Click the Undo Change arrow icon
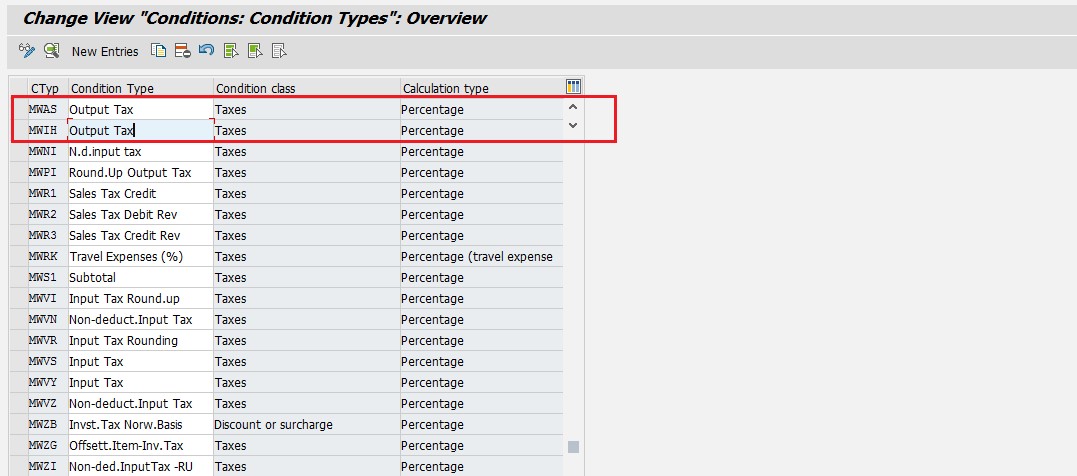Screen dimensions: 1077x476 click(206, 50)
